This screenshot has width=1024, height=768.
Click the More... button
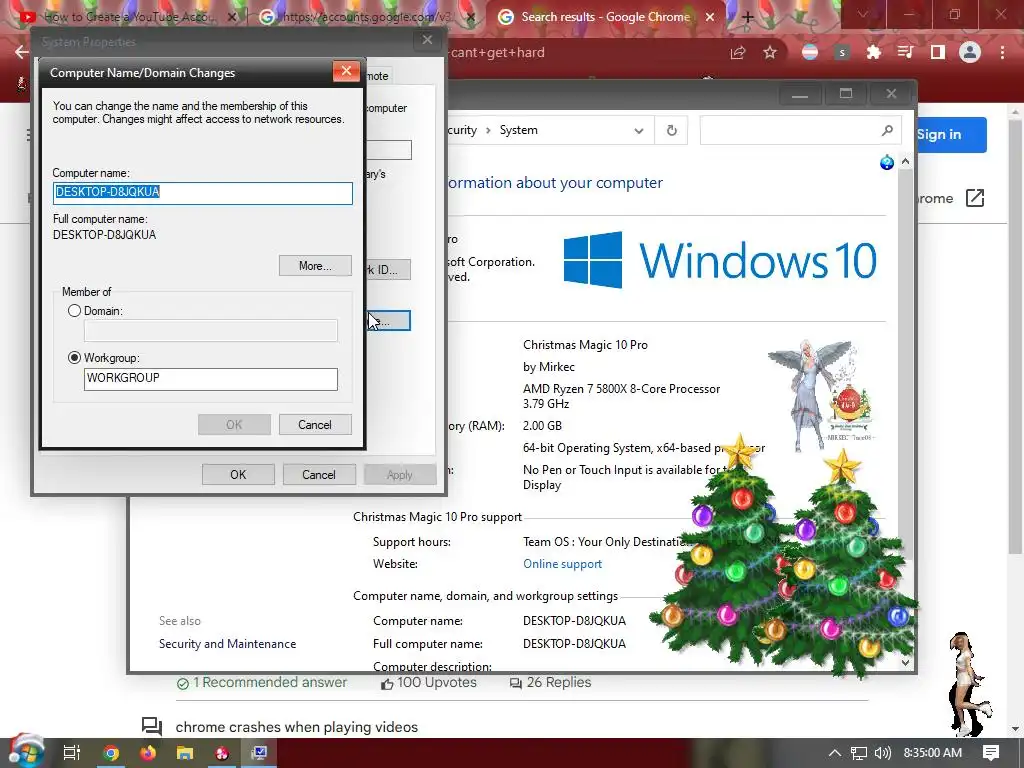tap(315, 266)
